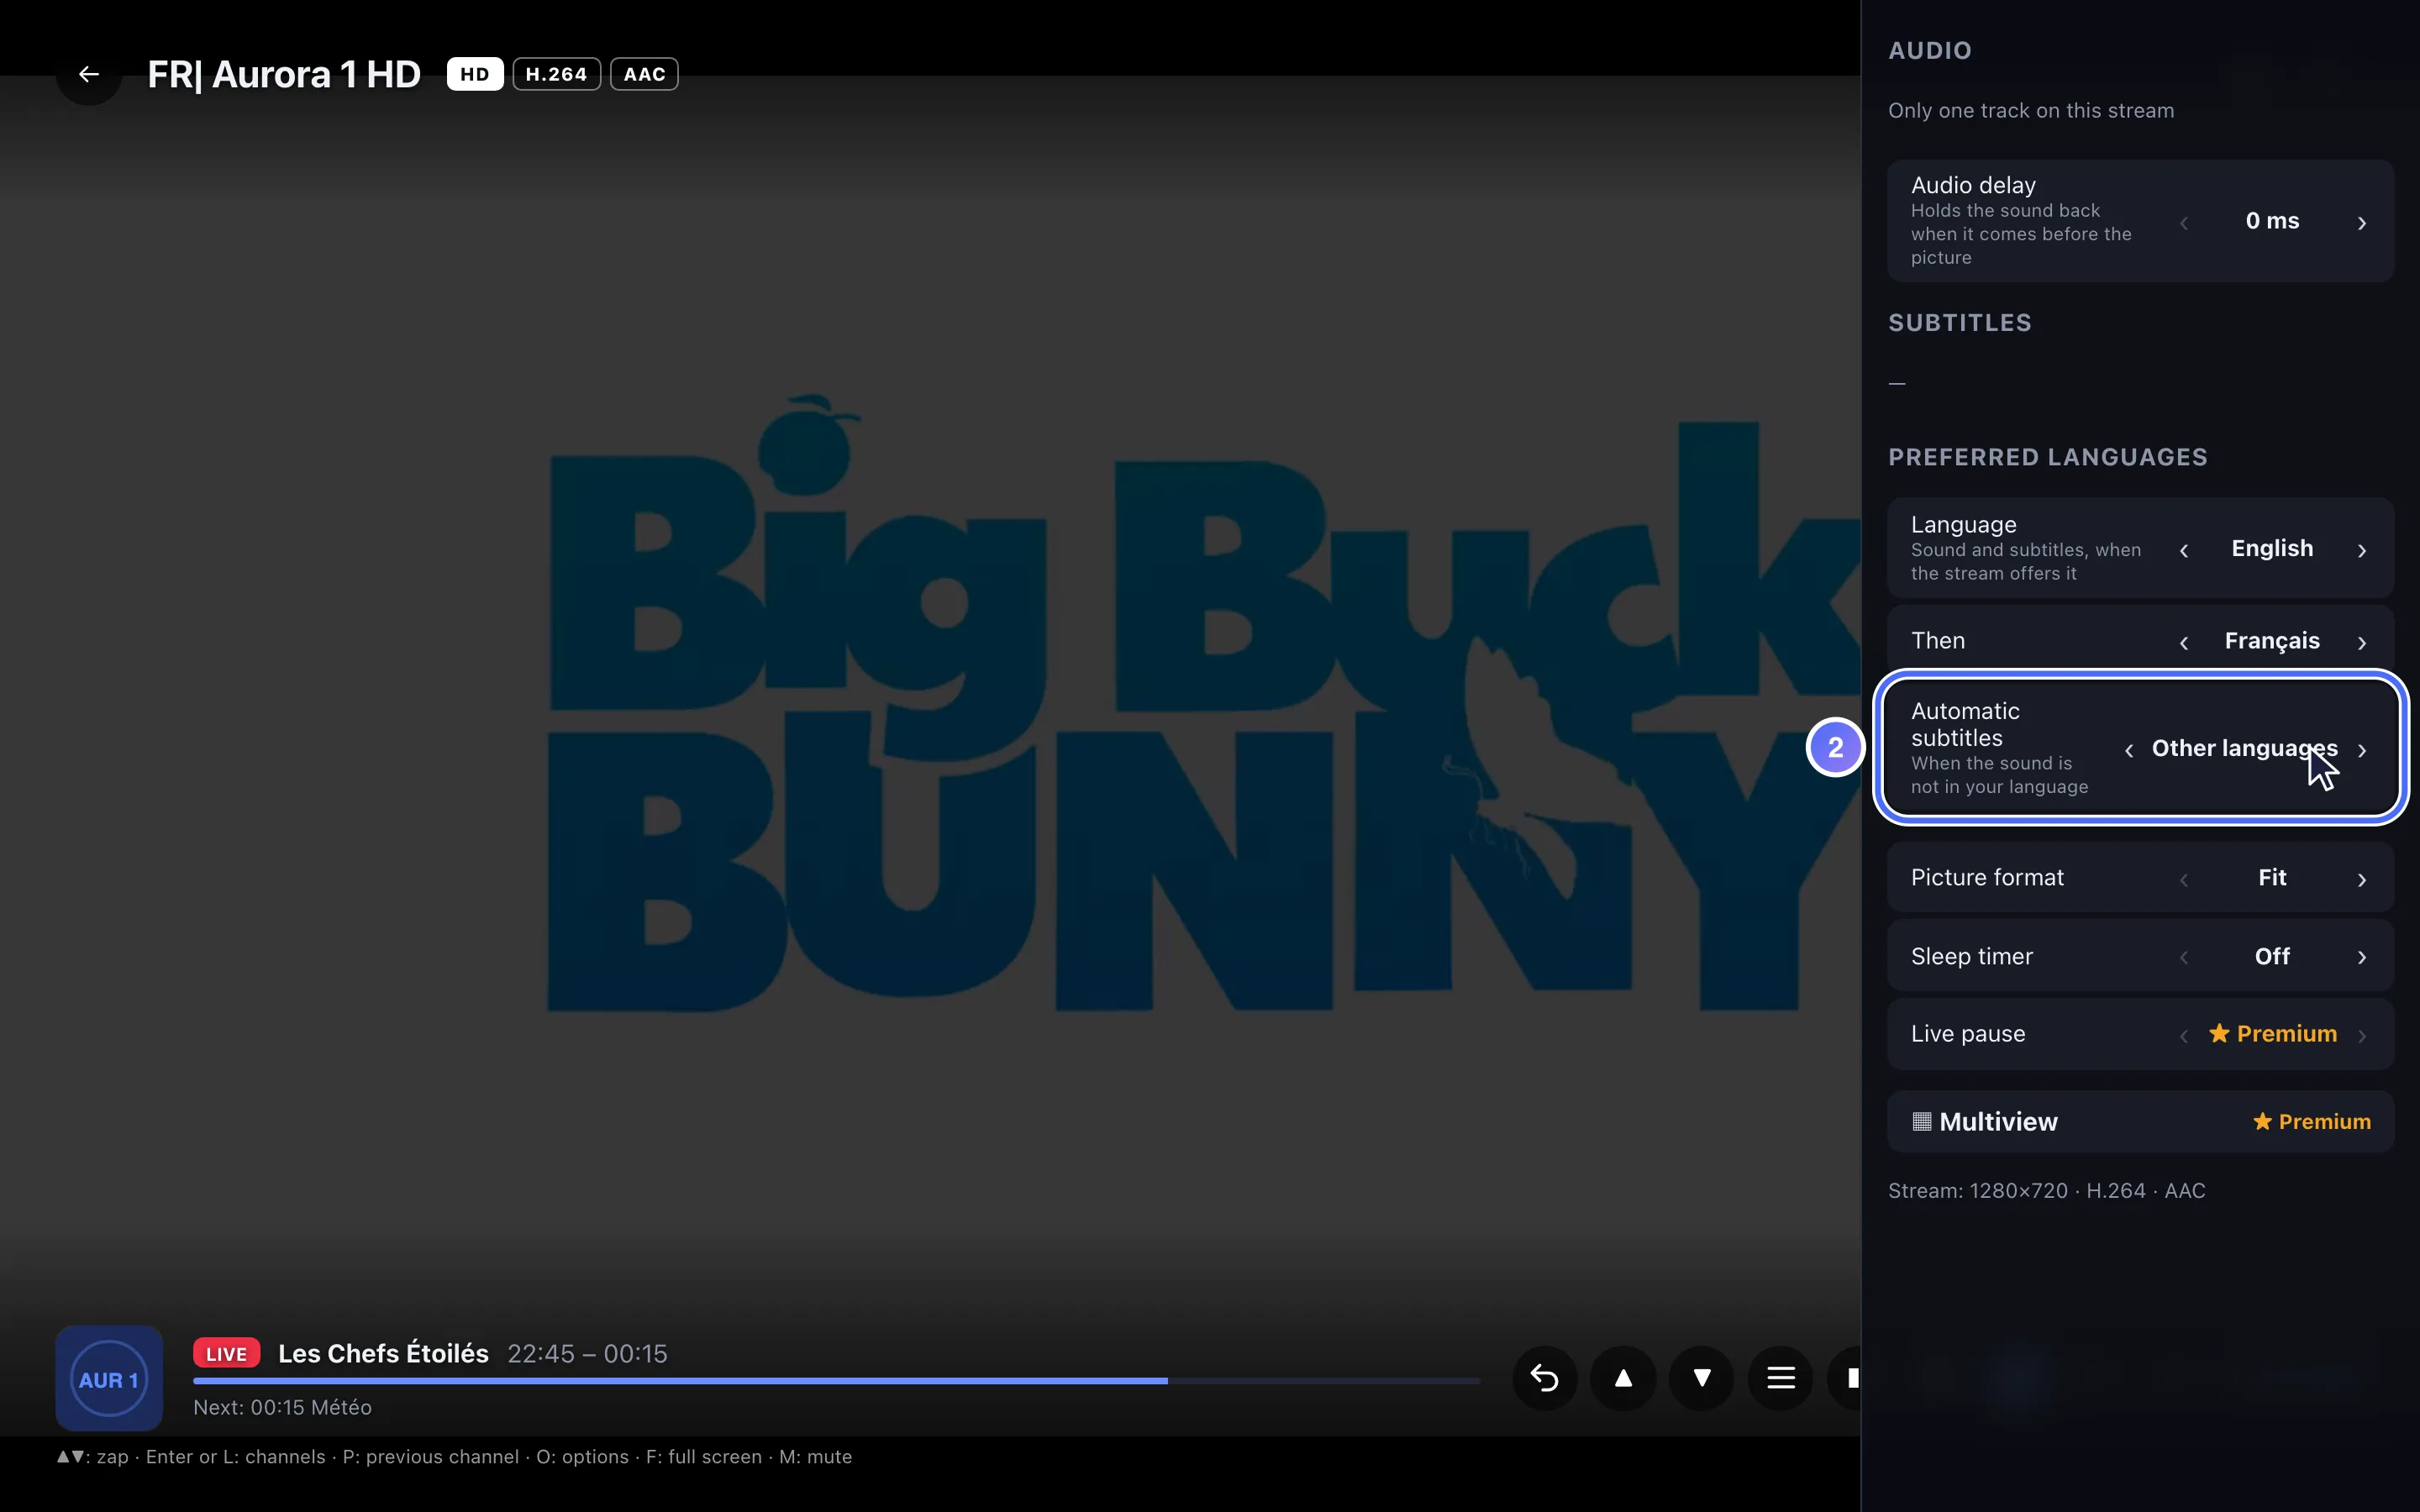
Task: Increase Sleep timer with right chevron
Action: (2362, 956)
